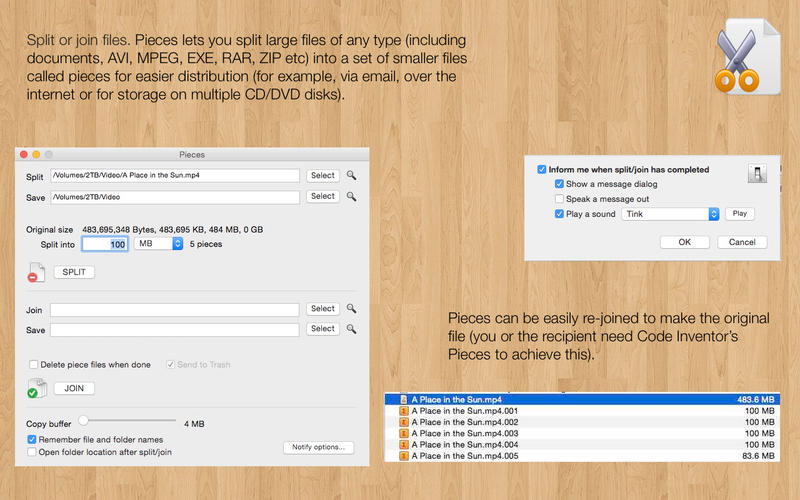
Task: Uncheck Remember file and folder names
Action: pos(32,439)
